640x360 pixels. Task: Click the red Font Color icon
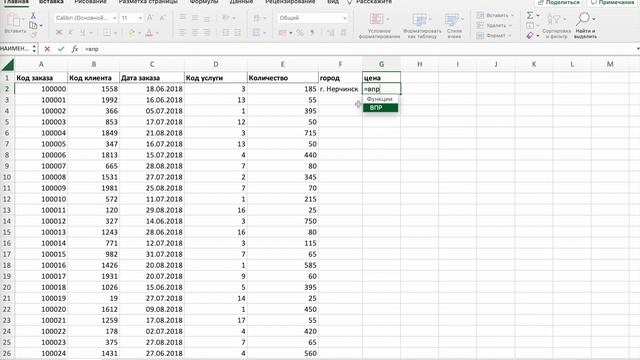pyautogui.click(x=149, y=33)
